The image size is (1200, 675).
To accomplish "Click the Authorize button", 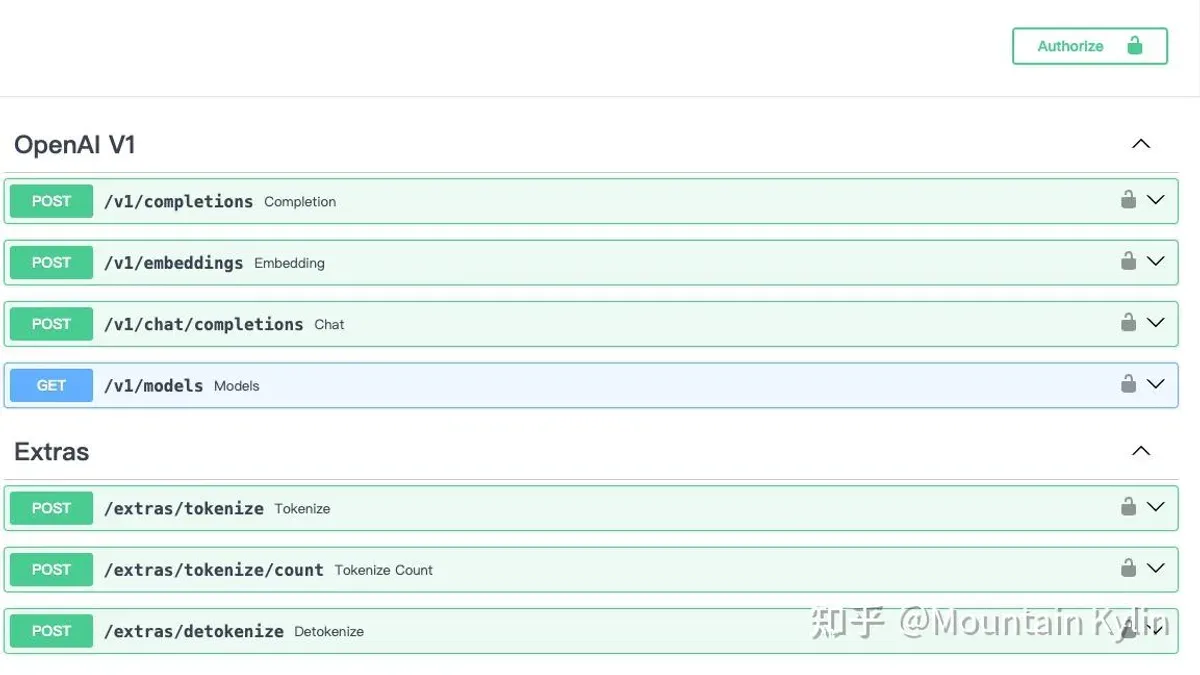I will pyautogui.click(x=1090, y=46).
